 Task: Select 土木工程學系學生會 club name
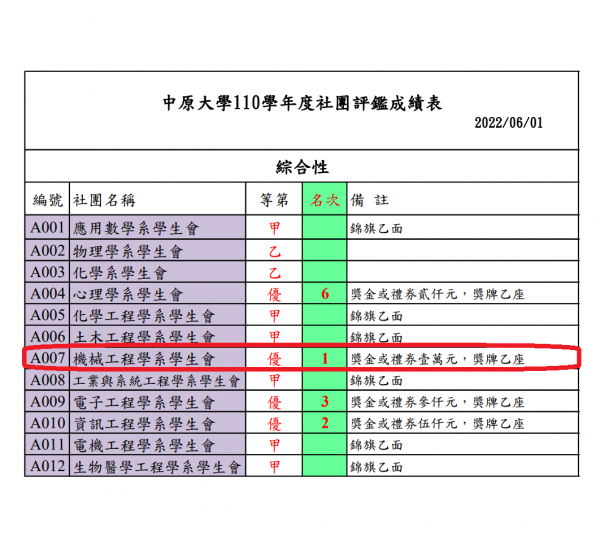click(144, 337)
